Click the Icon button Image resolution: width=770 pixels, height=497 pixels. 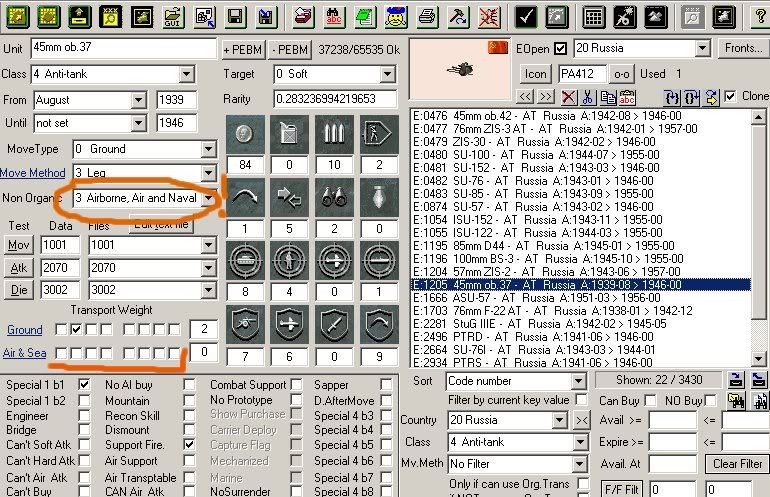click(535, 74)
